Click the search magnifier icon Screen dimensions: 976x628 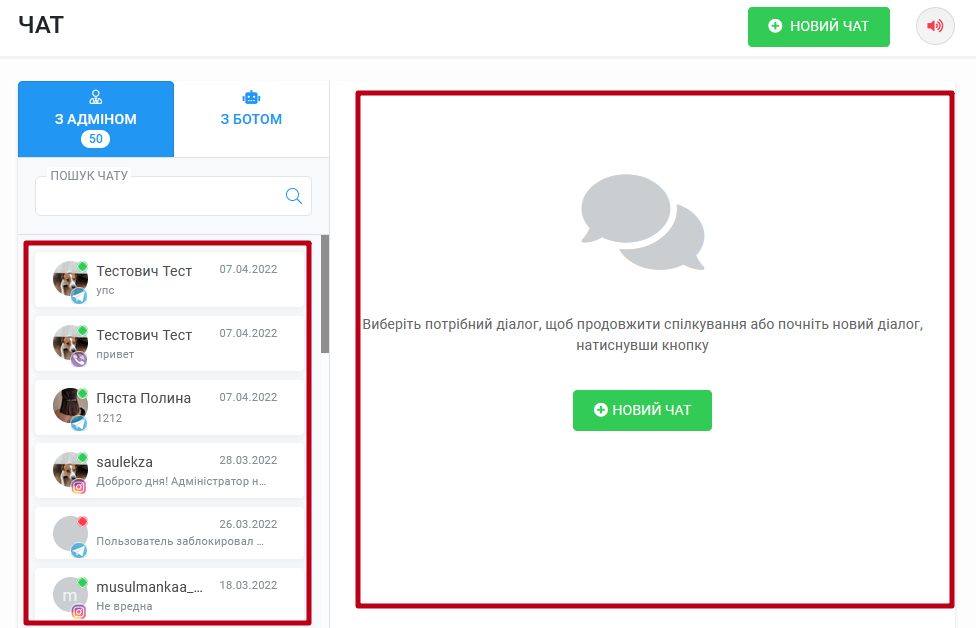tap(294, 196)
